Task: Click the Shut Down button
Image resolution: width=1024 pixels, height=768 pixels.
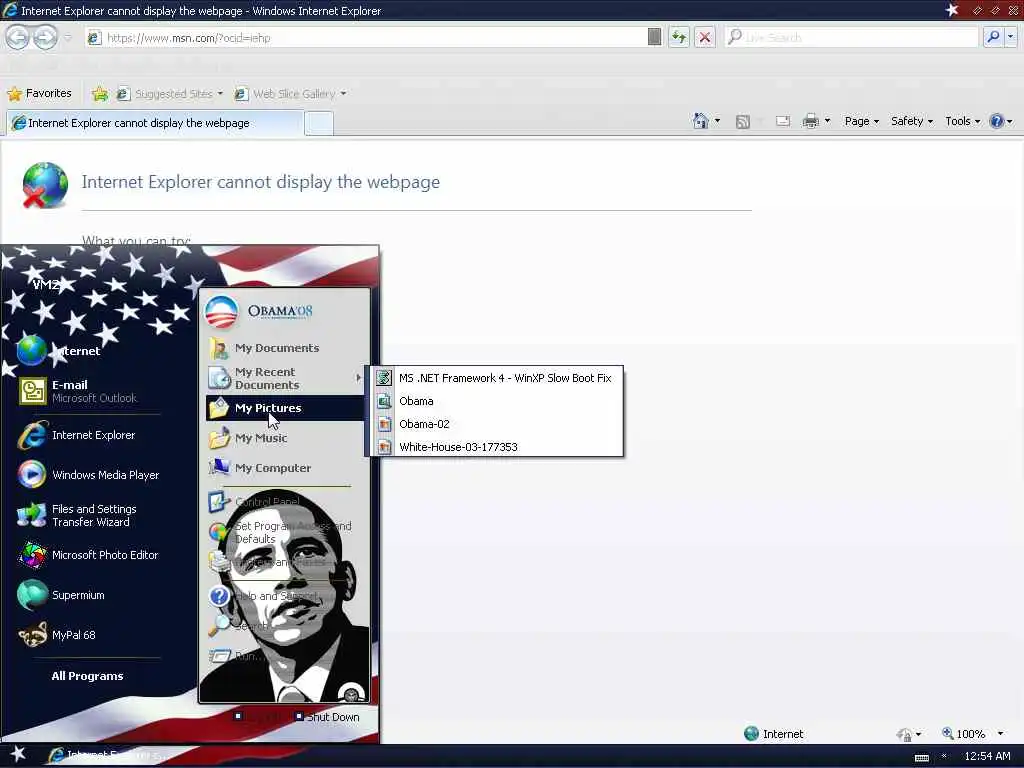Action: 327,717
